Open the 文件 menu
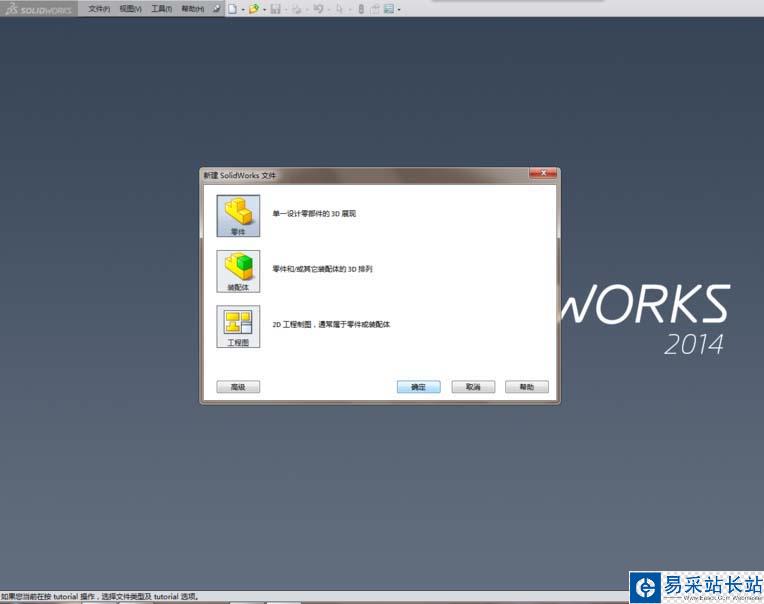This screenshot has width=764, height=604. [x=99, y=9]
